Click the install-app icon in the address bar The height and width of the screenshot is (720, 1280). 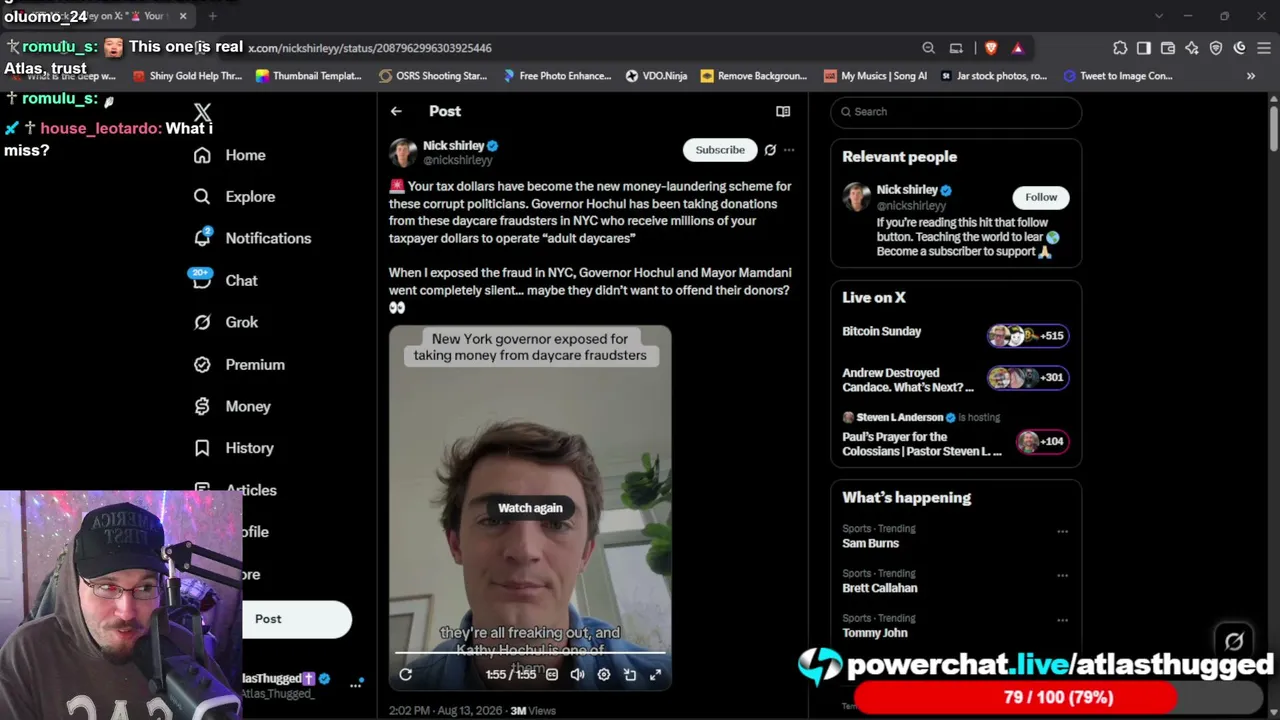(x=956, y=48)
